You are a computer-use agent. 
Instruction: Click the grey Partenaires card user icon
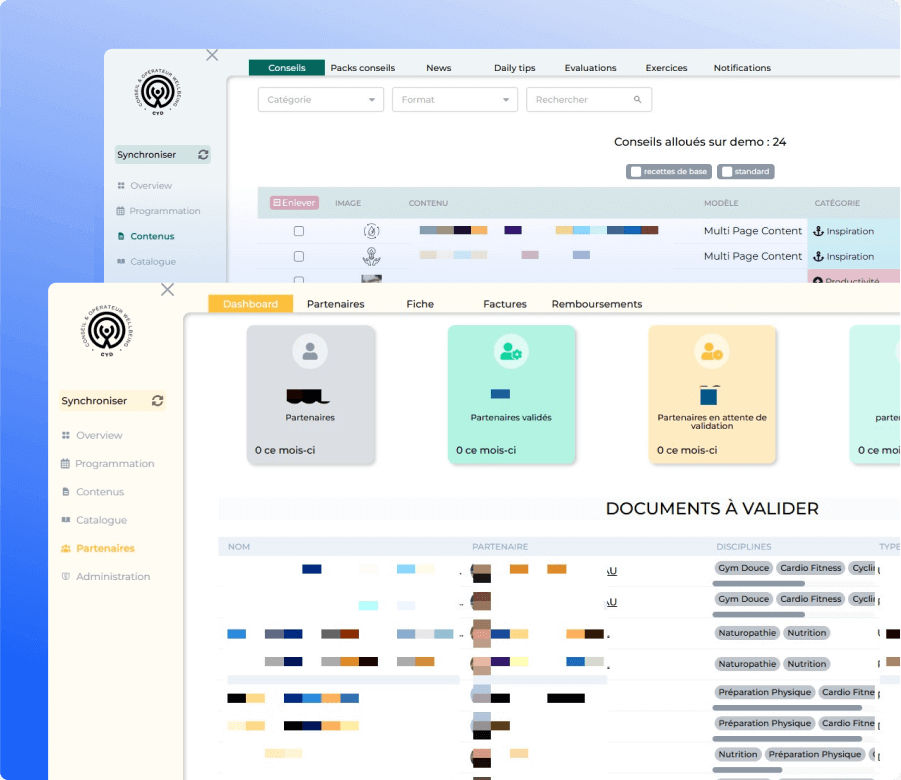[x=310, y=351]
